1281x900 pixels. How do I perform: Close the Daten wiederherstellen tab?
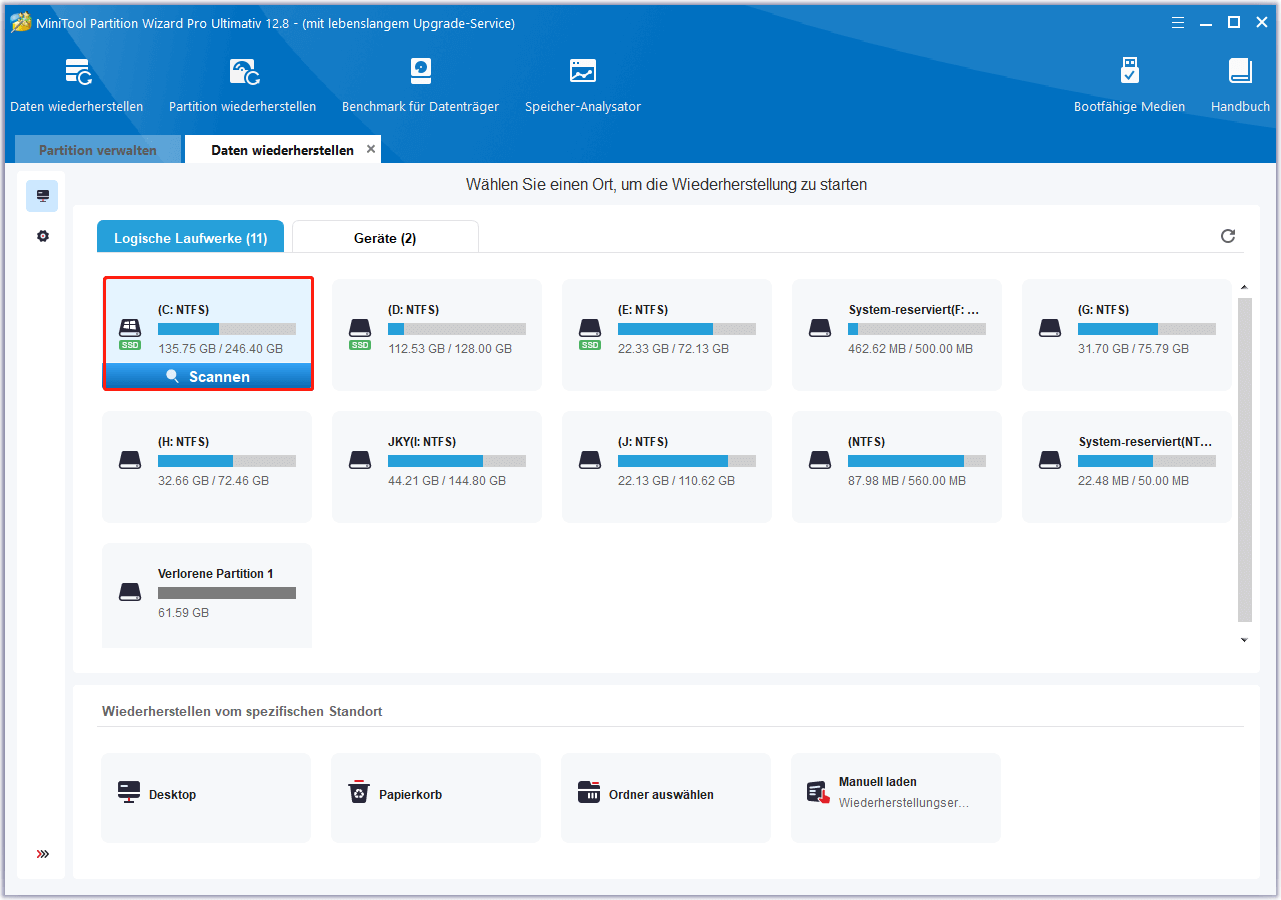[x=371, y=149]
